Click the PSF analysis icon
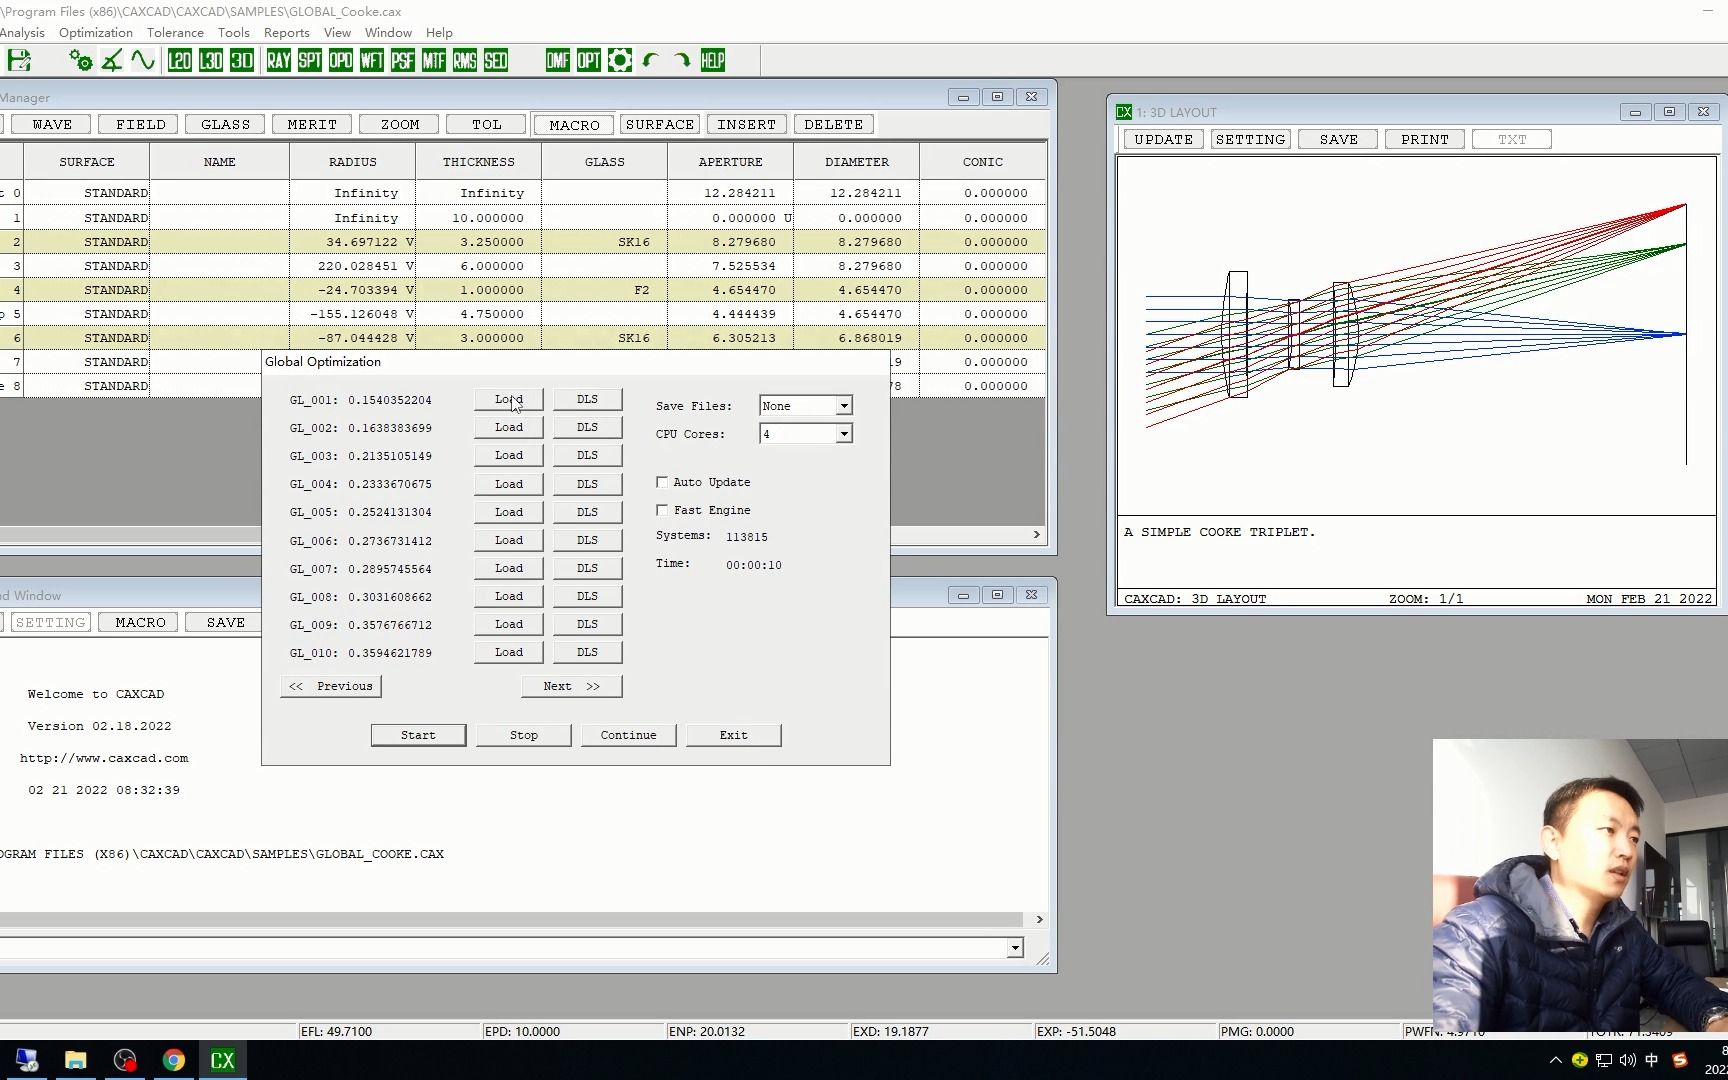Screen dimensions: 1728x1080 pyautogui.click(x=403, y=60)
